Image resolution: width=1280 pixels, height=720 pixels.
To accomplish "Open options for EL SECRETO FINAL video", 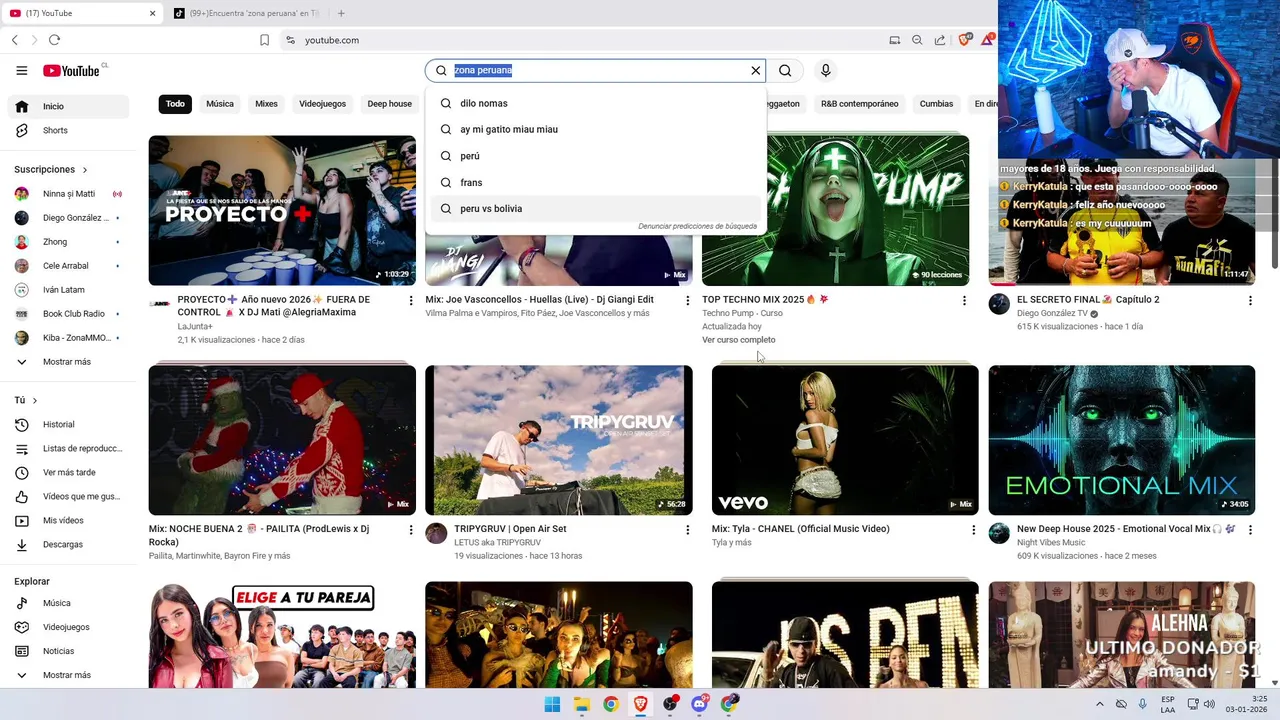I will click(x=1250, y=300).
